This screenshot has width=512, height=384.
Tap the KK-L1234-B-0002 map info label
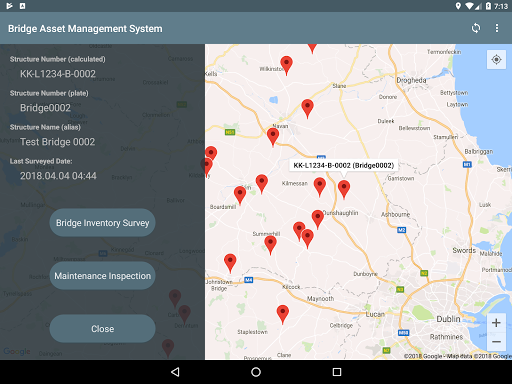[x=343, y=165]
